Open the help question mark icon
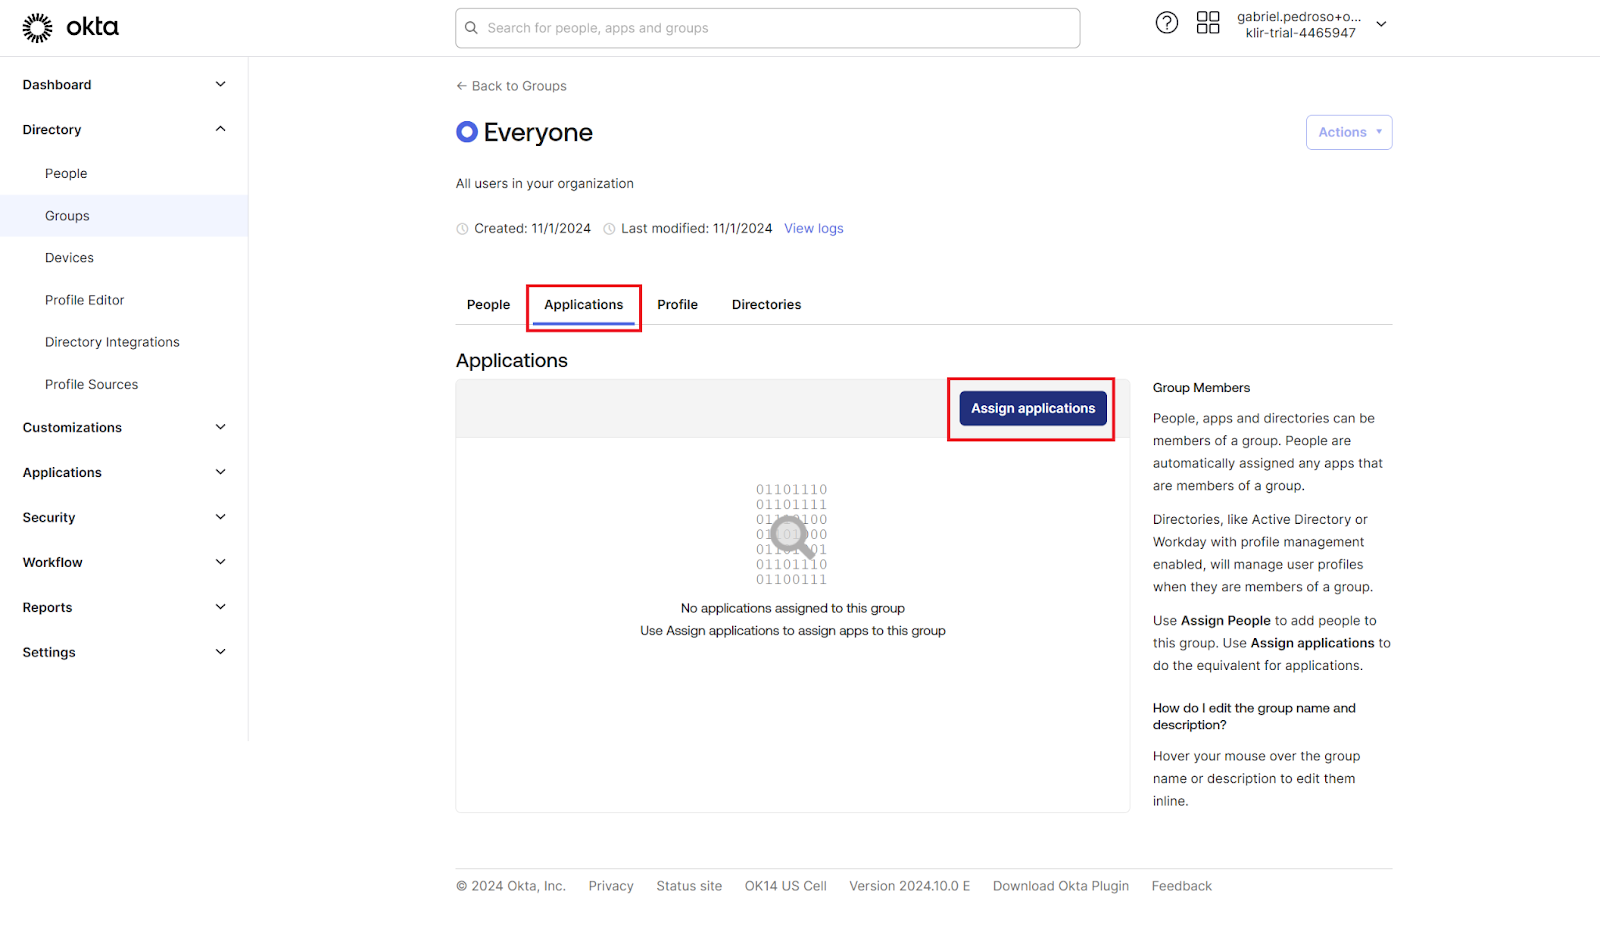The height and width of the screenshot is (948, 1600). [x=1166, y=23]
